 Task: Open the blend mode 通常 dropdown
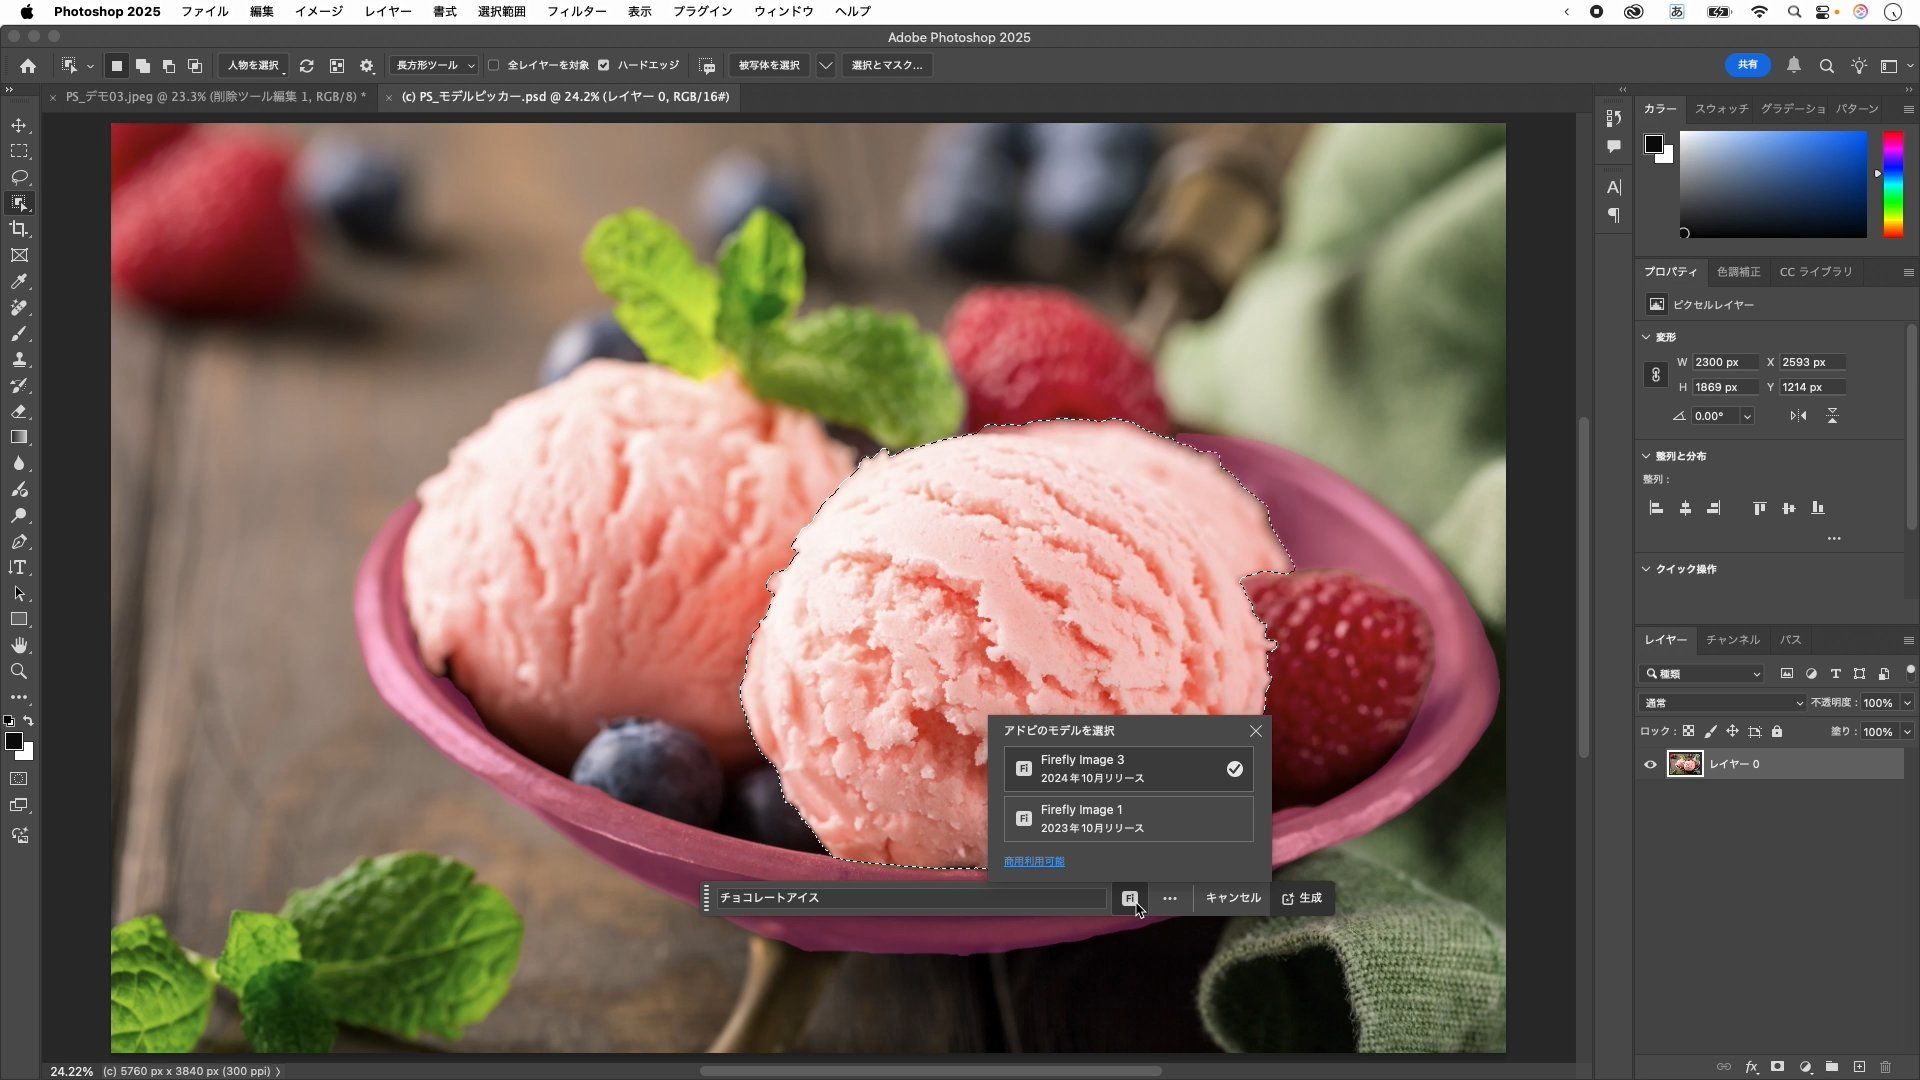tap(1722, 703)
